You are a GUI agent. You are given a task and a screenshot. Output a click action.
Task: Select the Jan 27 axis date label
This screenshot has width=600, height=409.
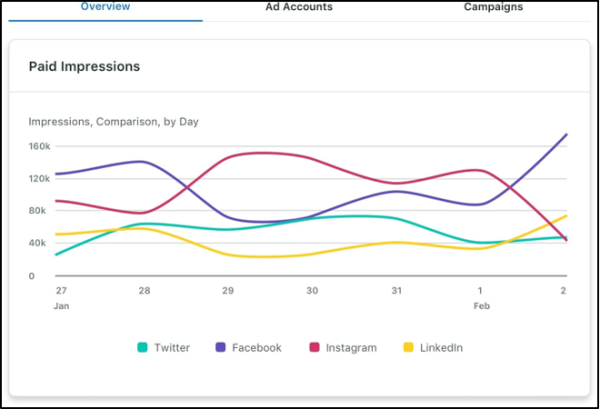(61, 298)
